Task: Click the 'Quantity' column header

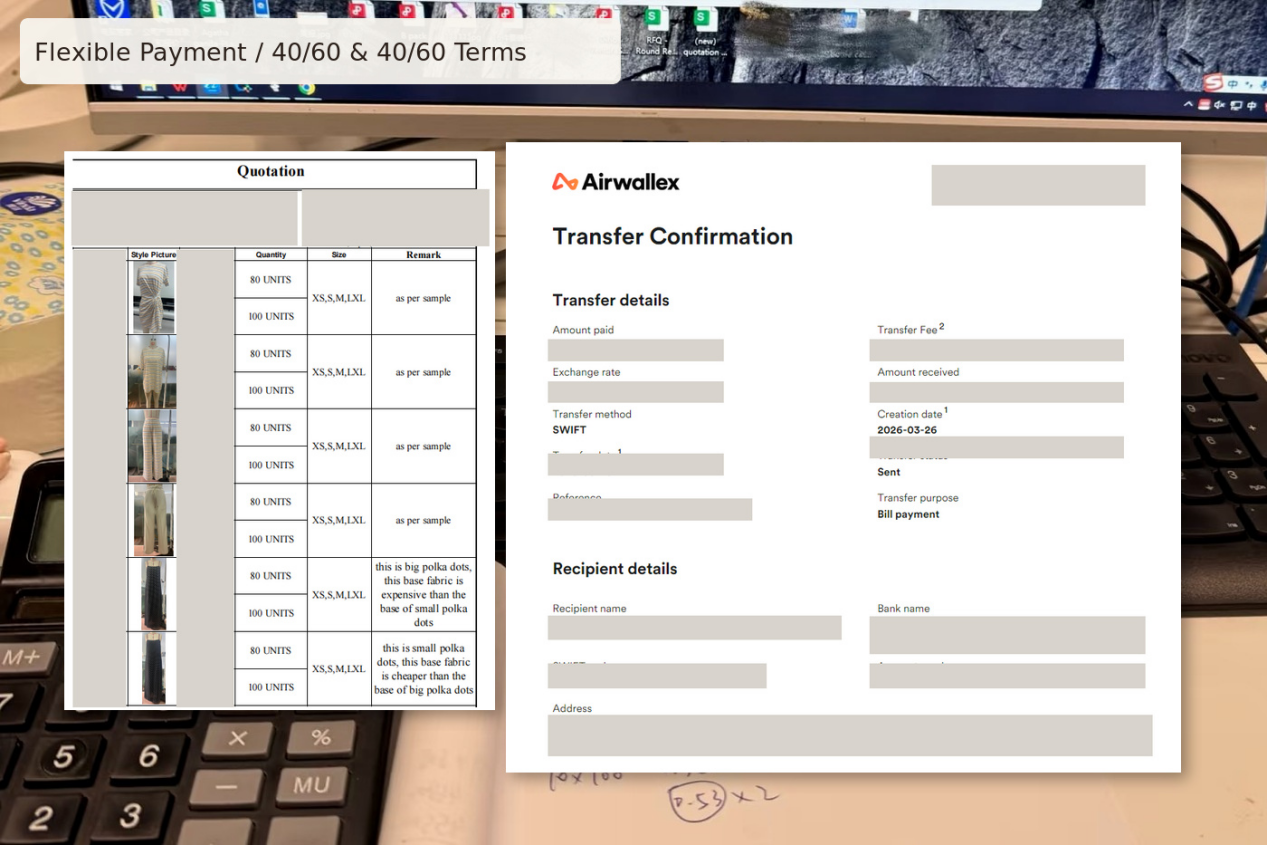Action: tap(271, 255)
